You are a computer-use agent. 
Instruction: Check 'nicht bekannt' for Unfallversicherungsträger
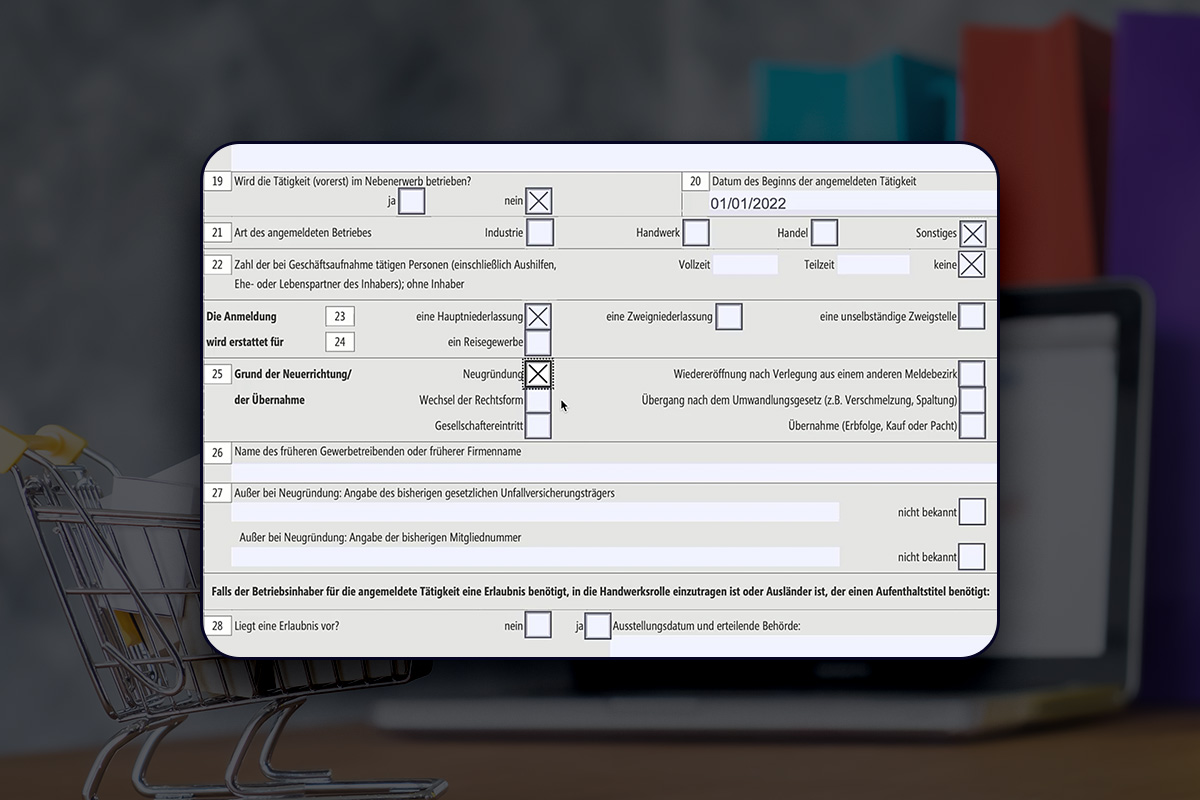tap(971, 512)
